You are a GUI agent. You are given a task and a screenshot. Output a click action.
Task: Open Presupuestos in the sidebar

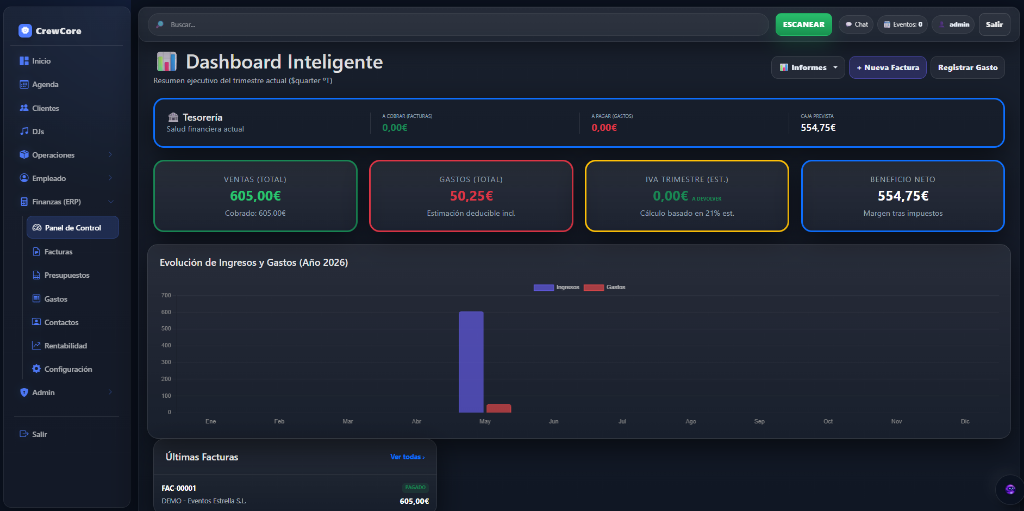pos(66,275)
